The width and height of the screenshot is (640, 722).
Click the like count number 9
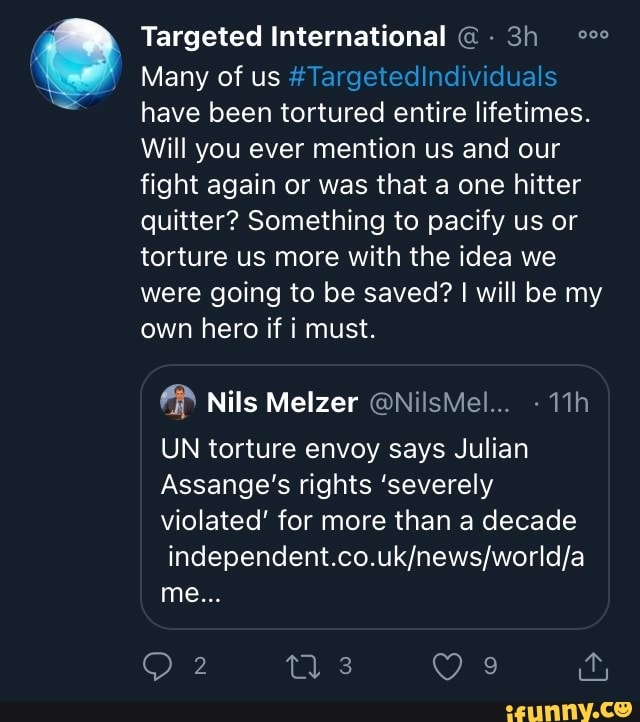tap(489, 664)
